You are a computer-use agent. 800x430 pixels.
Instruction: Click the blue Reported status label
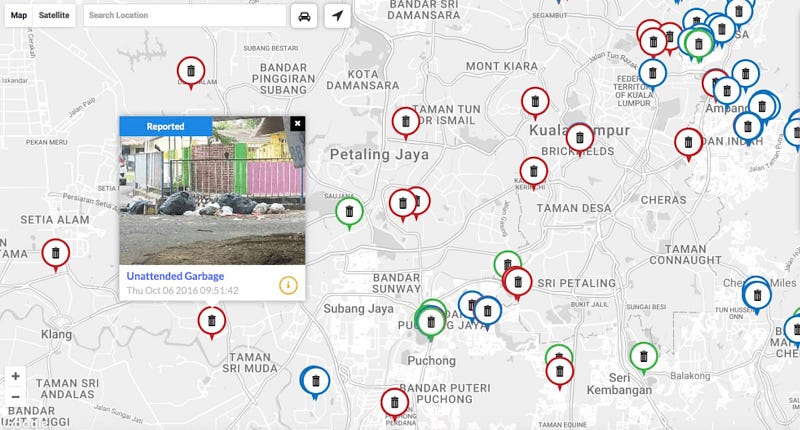click(165, 126)
